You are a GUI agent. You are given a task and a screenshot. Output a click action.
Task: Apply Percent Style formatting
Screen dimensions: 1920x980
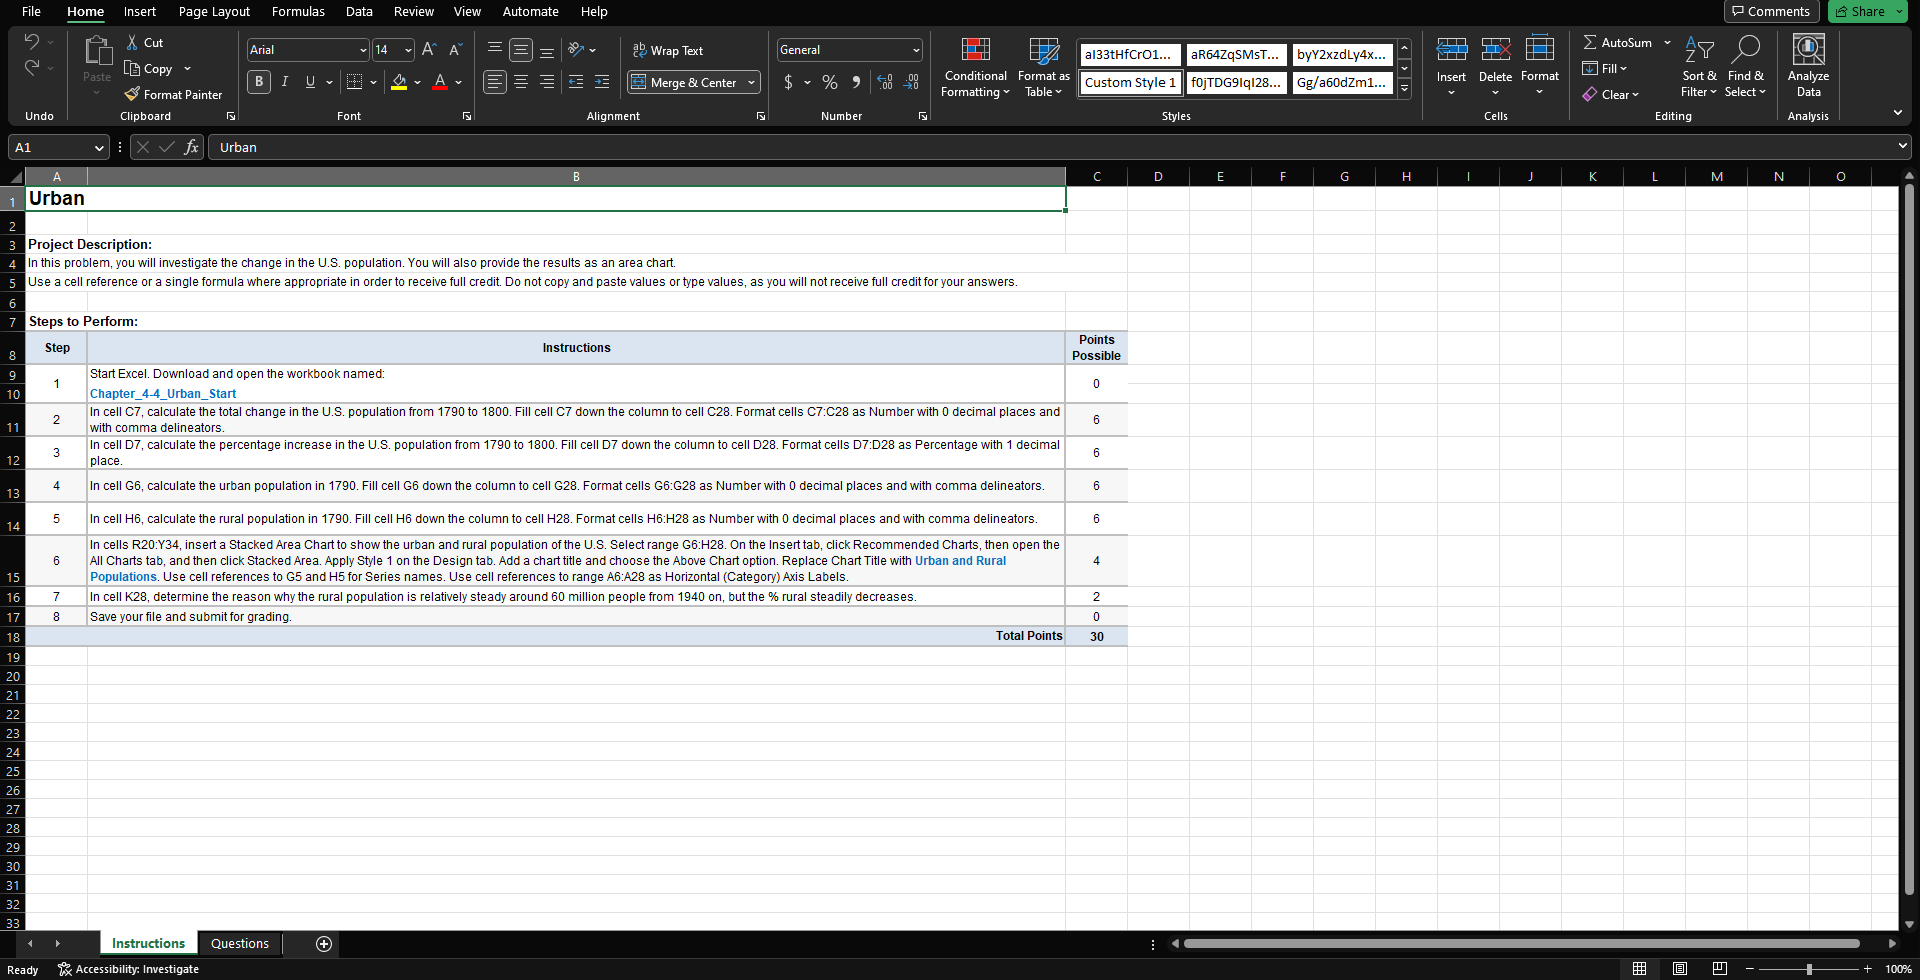(x=829, y=82)
